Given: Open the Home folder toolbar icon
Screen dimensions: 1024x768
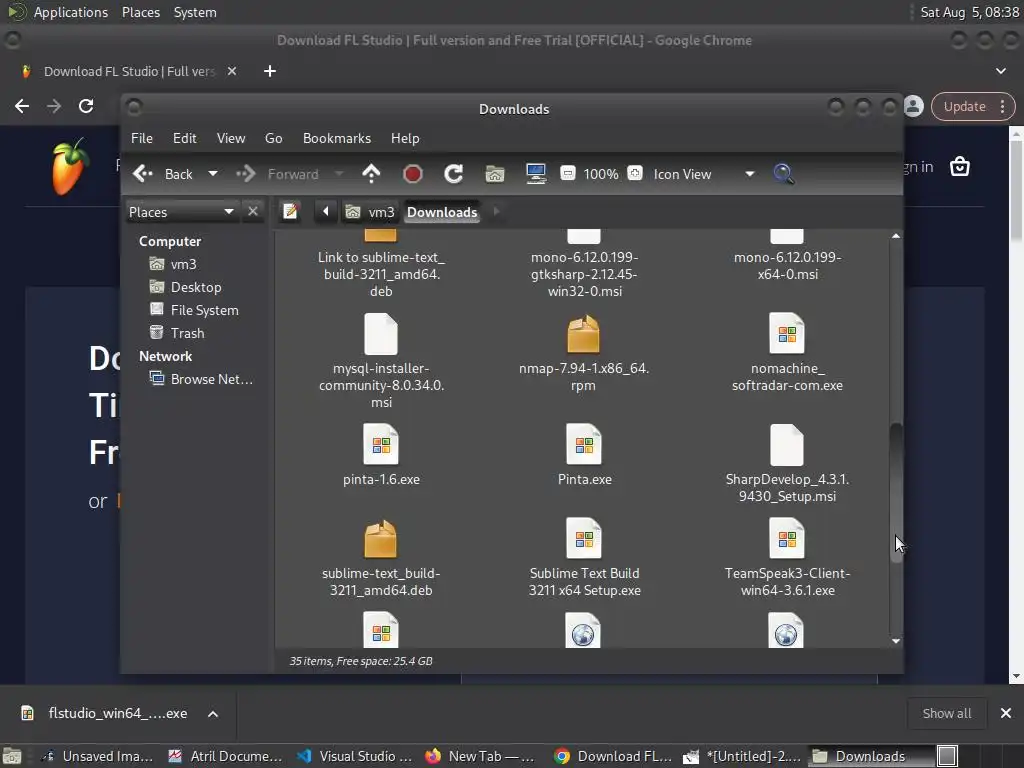Looking at the screenshot, I should coord(494,174).
